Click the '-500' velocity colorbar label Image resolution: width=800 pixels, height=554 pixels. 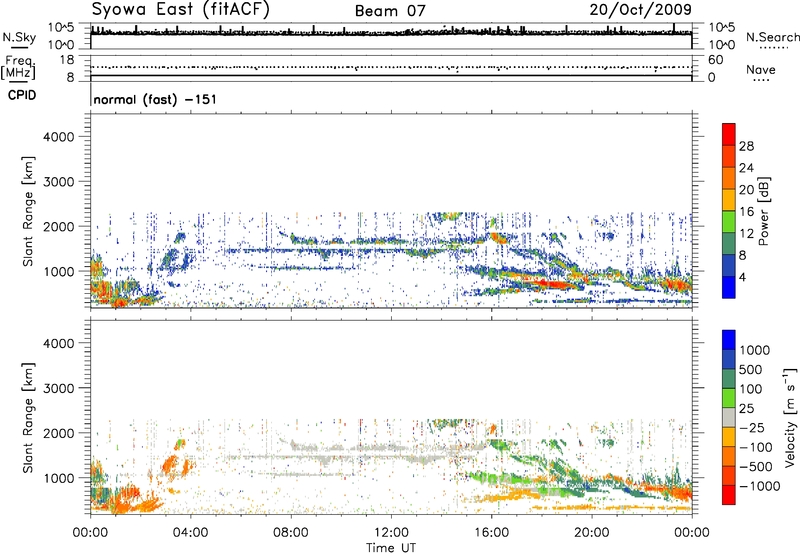tap(756, 466)
